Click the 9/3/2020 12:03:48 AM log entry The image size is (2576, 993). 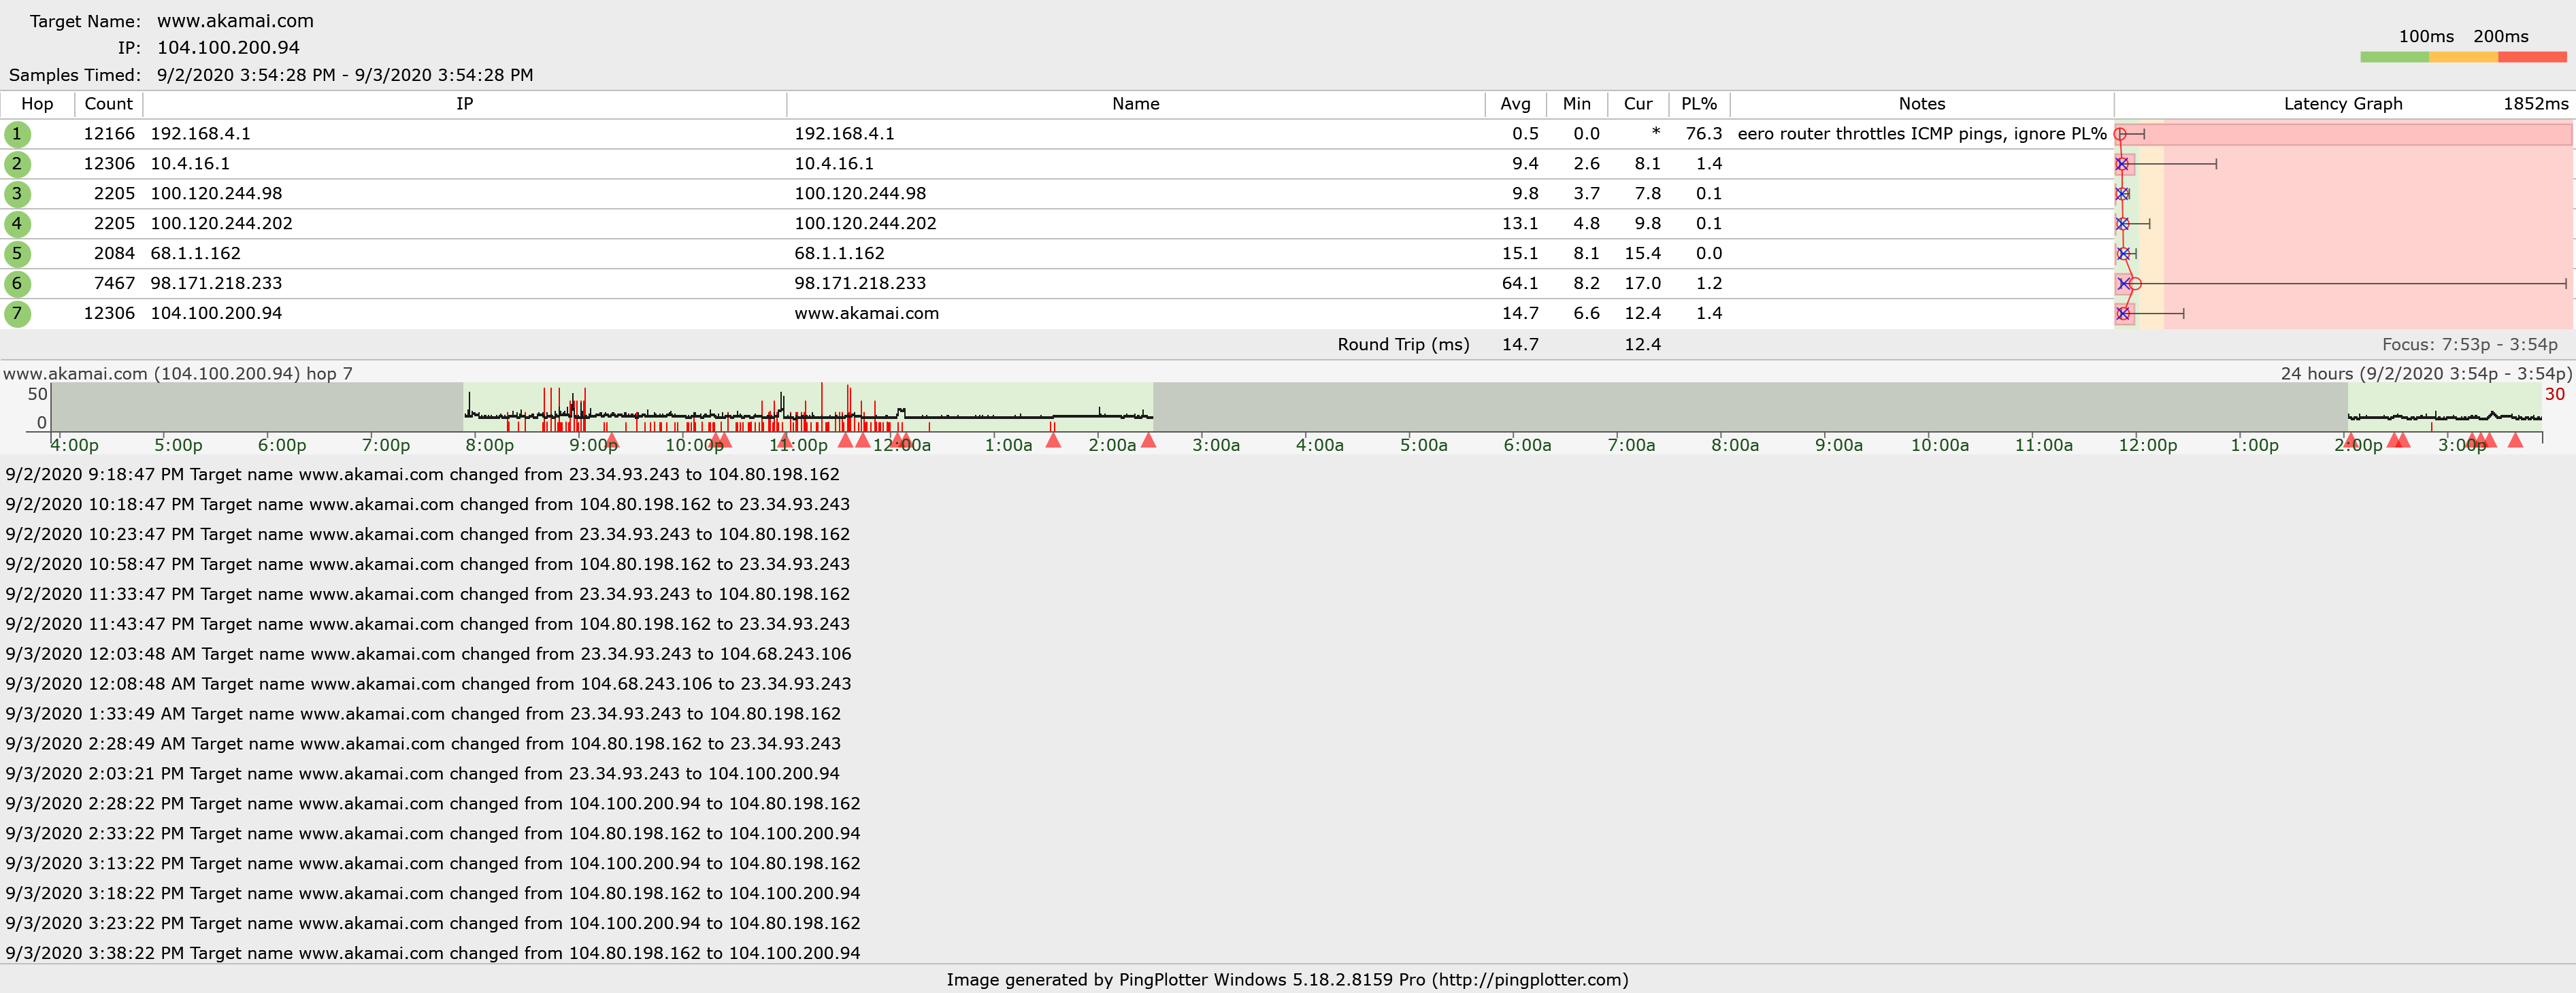428,655
